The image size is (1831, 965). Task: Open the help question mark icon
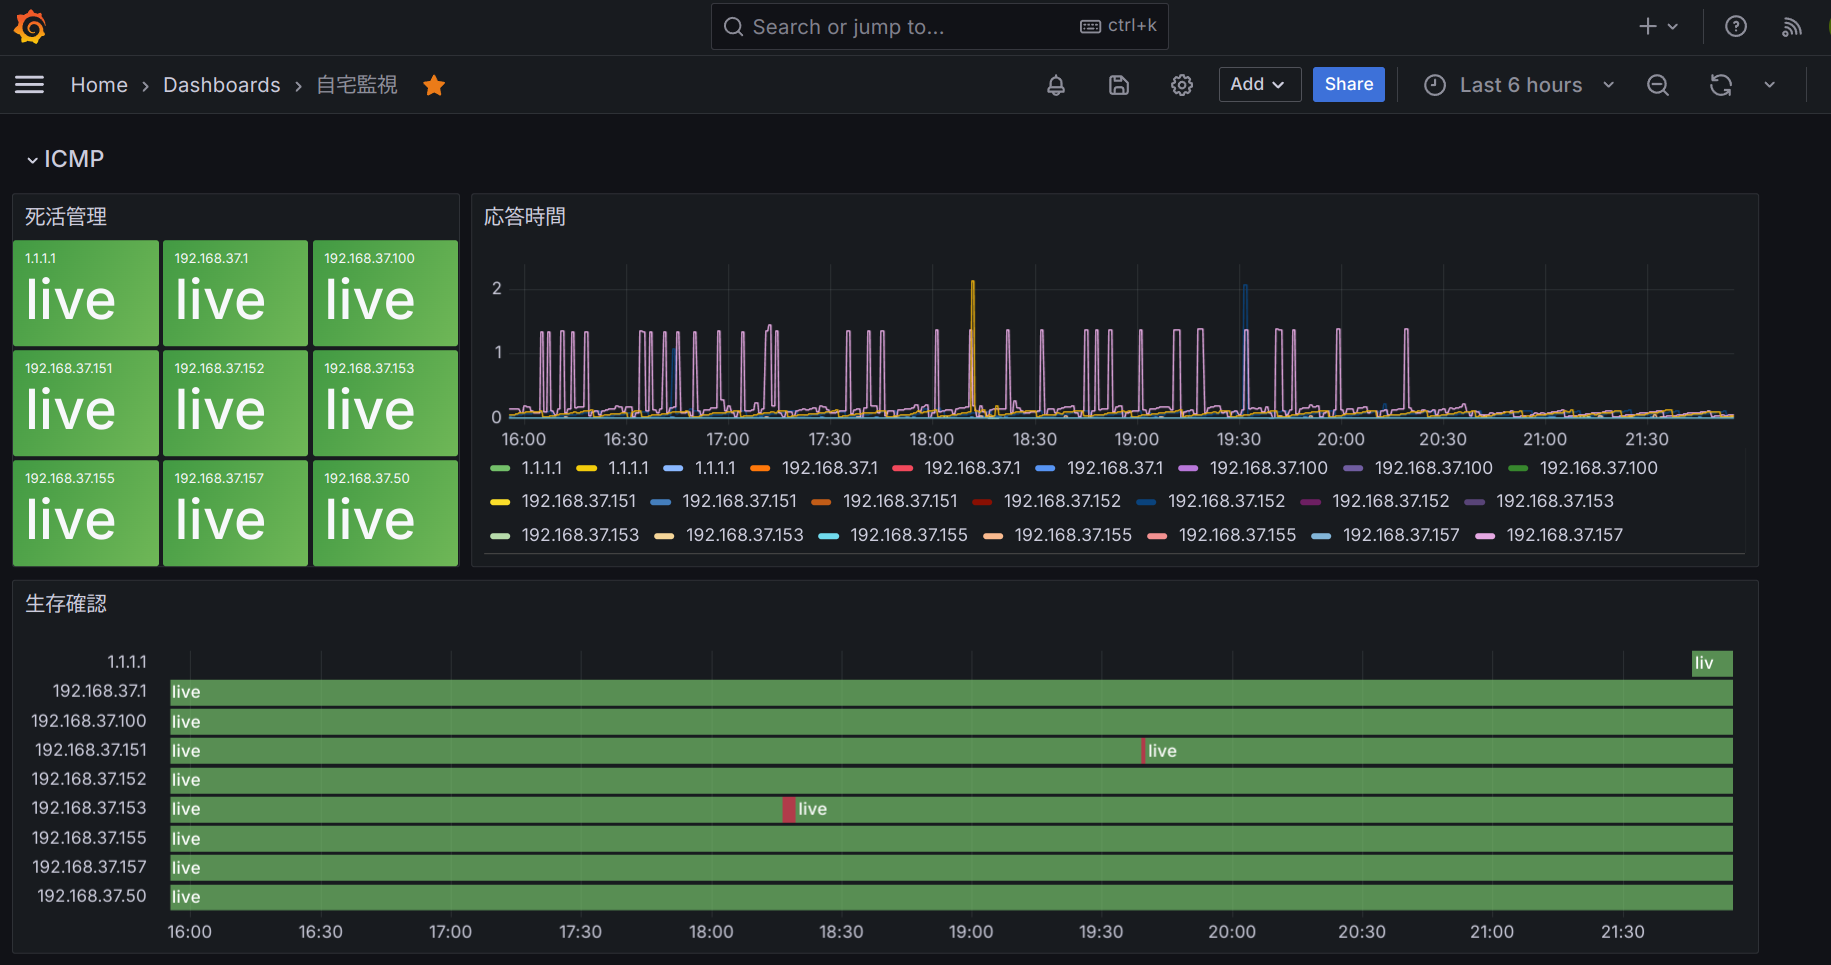(1736, 27)
